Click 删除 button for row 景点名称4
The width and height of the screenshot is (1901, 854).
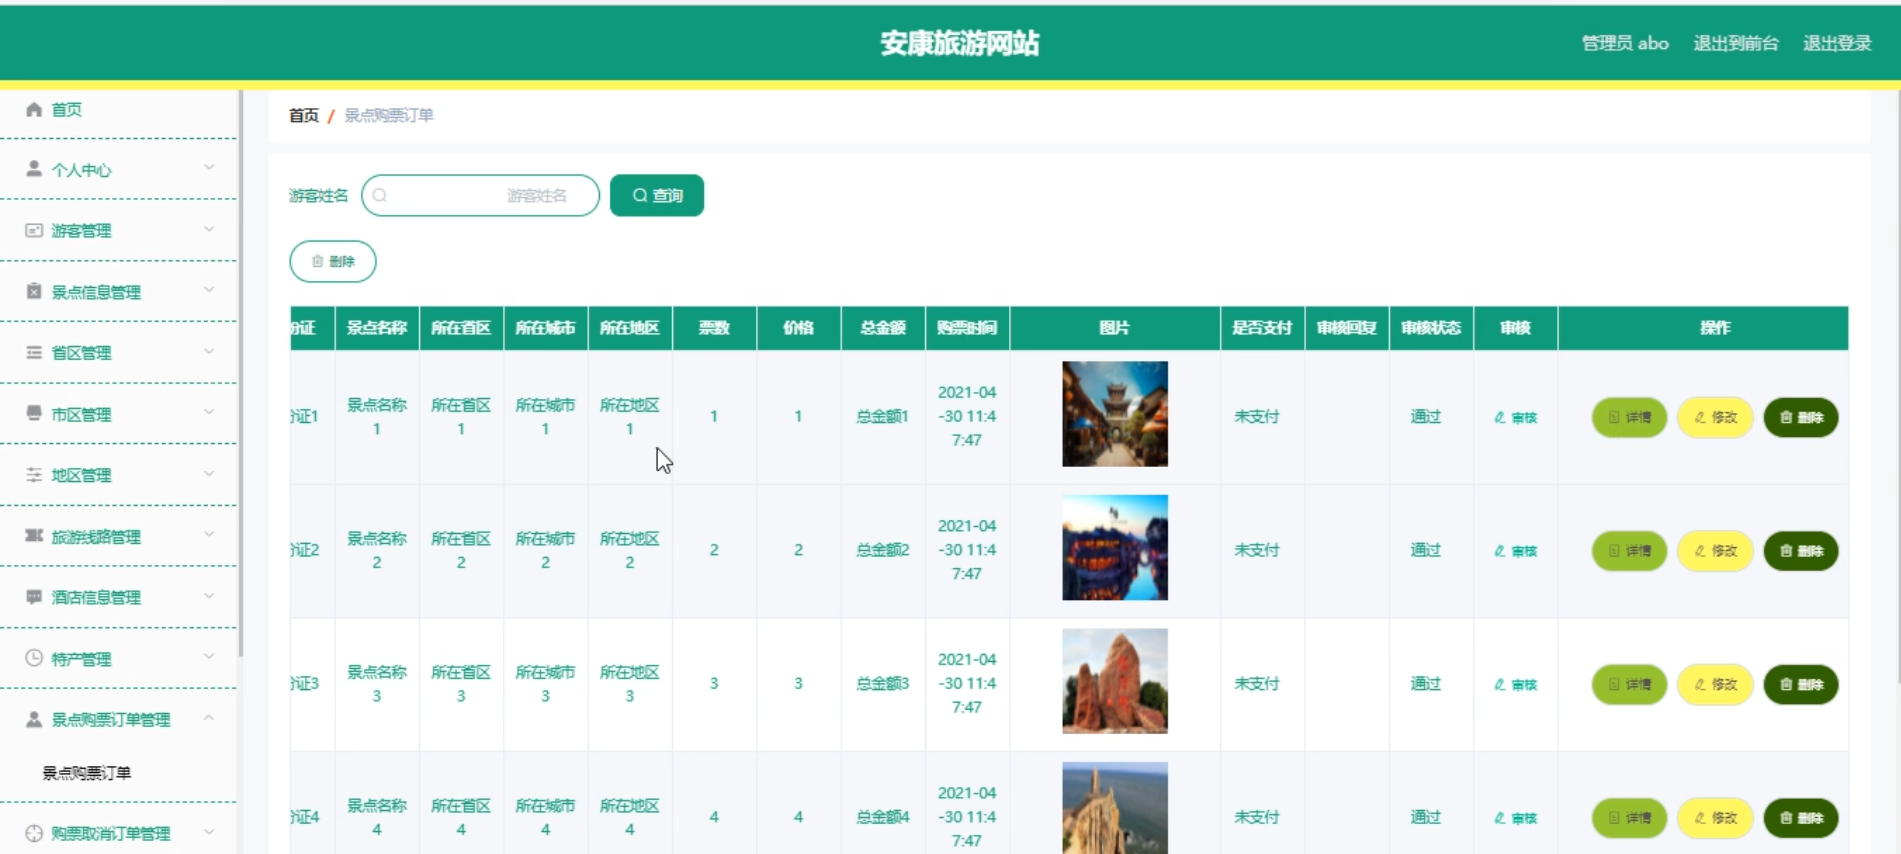point(1801,818)
